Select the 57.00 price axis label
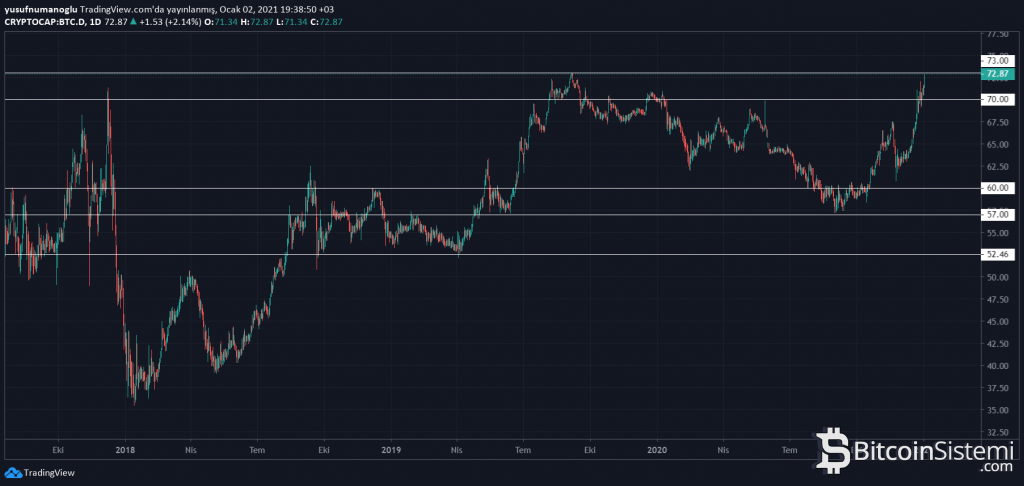Viewport: 1024px width, 486px height. 997,214
